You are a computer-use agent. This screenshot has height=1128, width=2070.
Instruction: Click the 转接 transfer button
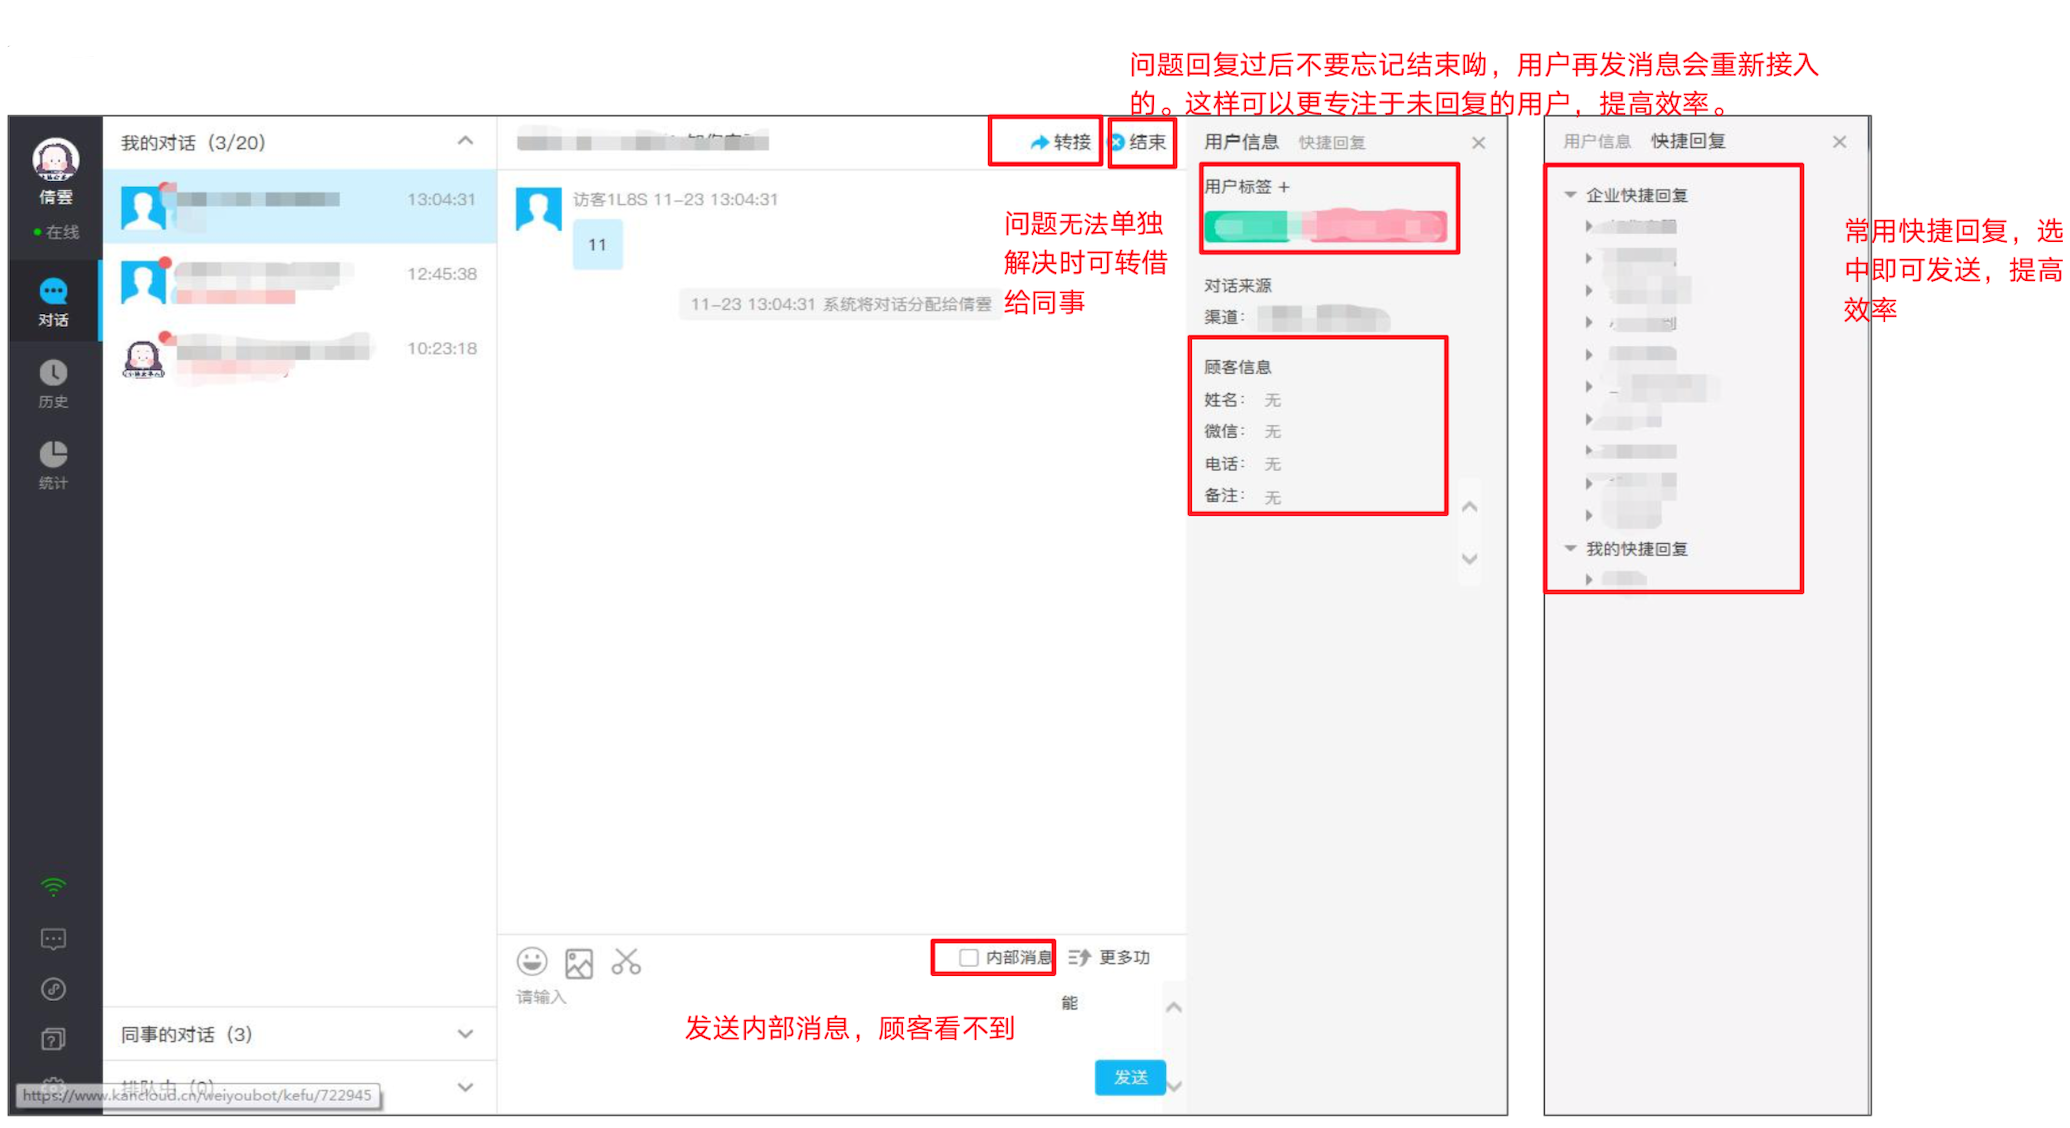pyautogui.click(x=1046, y=142)
